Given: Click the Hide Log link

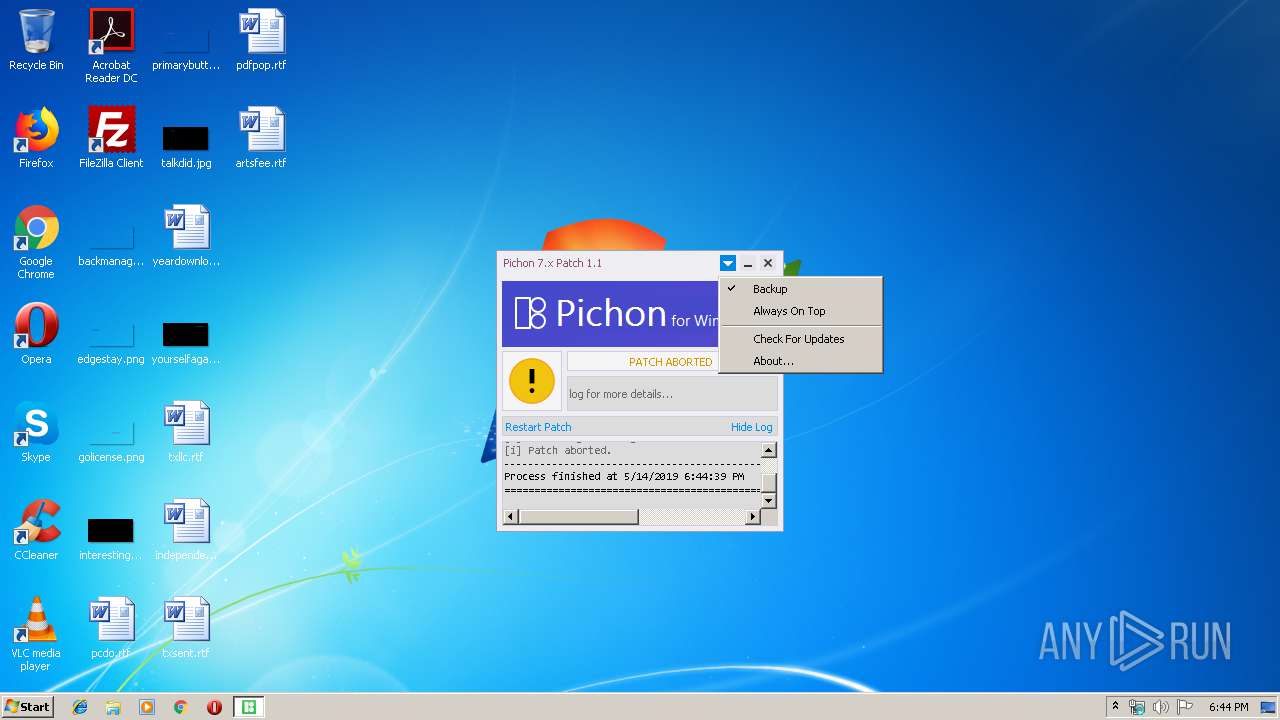Looking at the screenshot, I should pyautogui.click(x=751, y=427).
